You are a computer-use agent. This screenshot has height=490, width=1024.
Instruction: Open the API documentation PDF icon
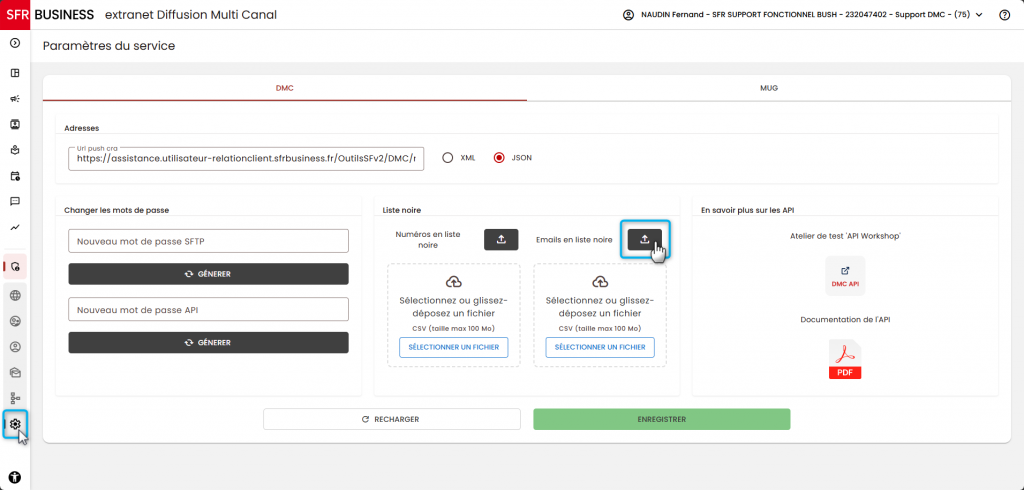(845, 359)
